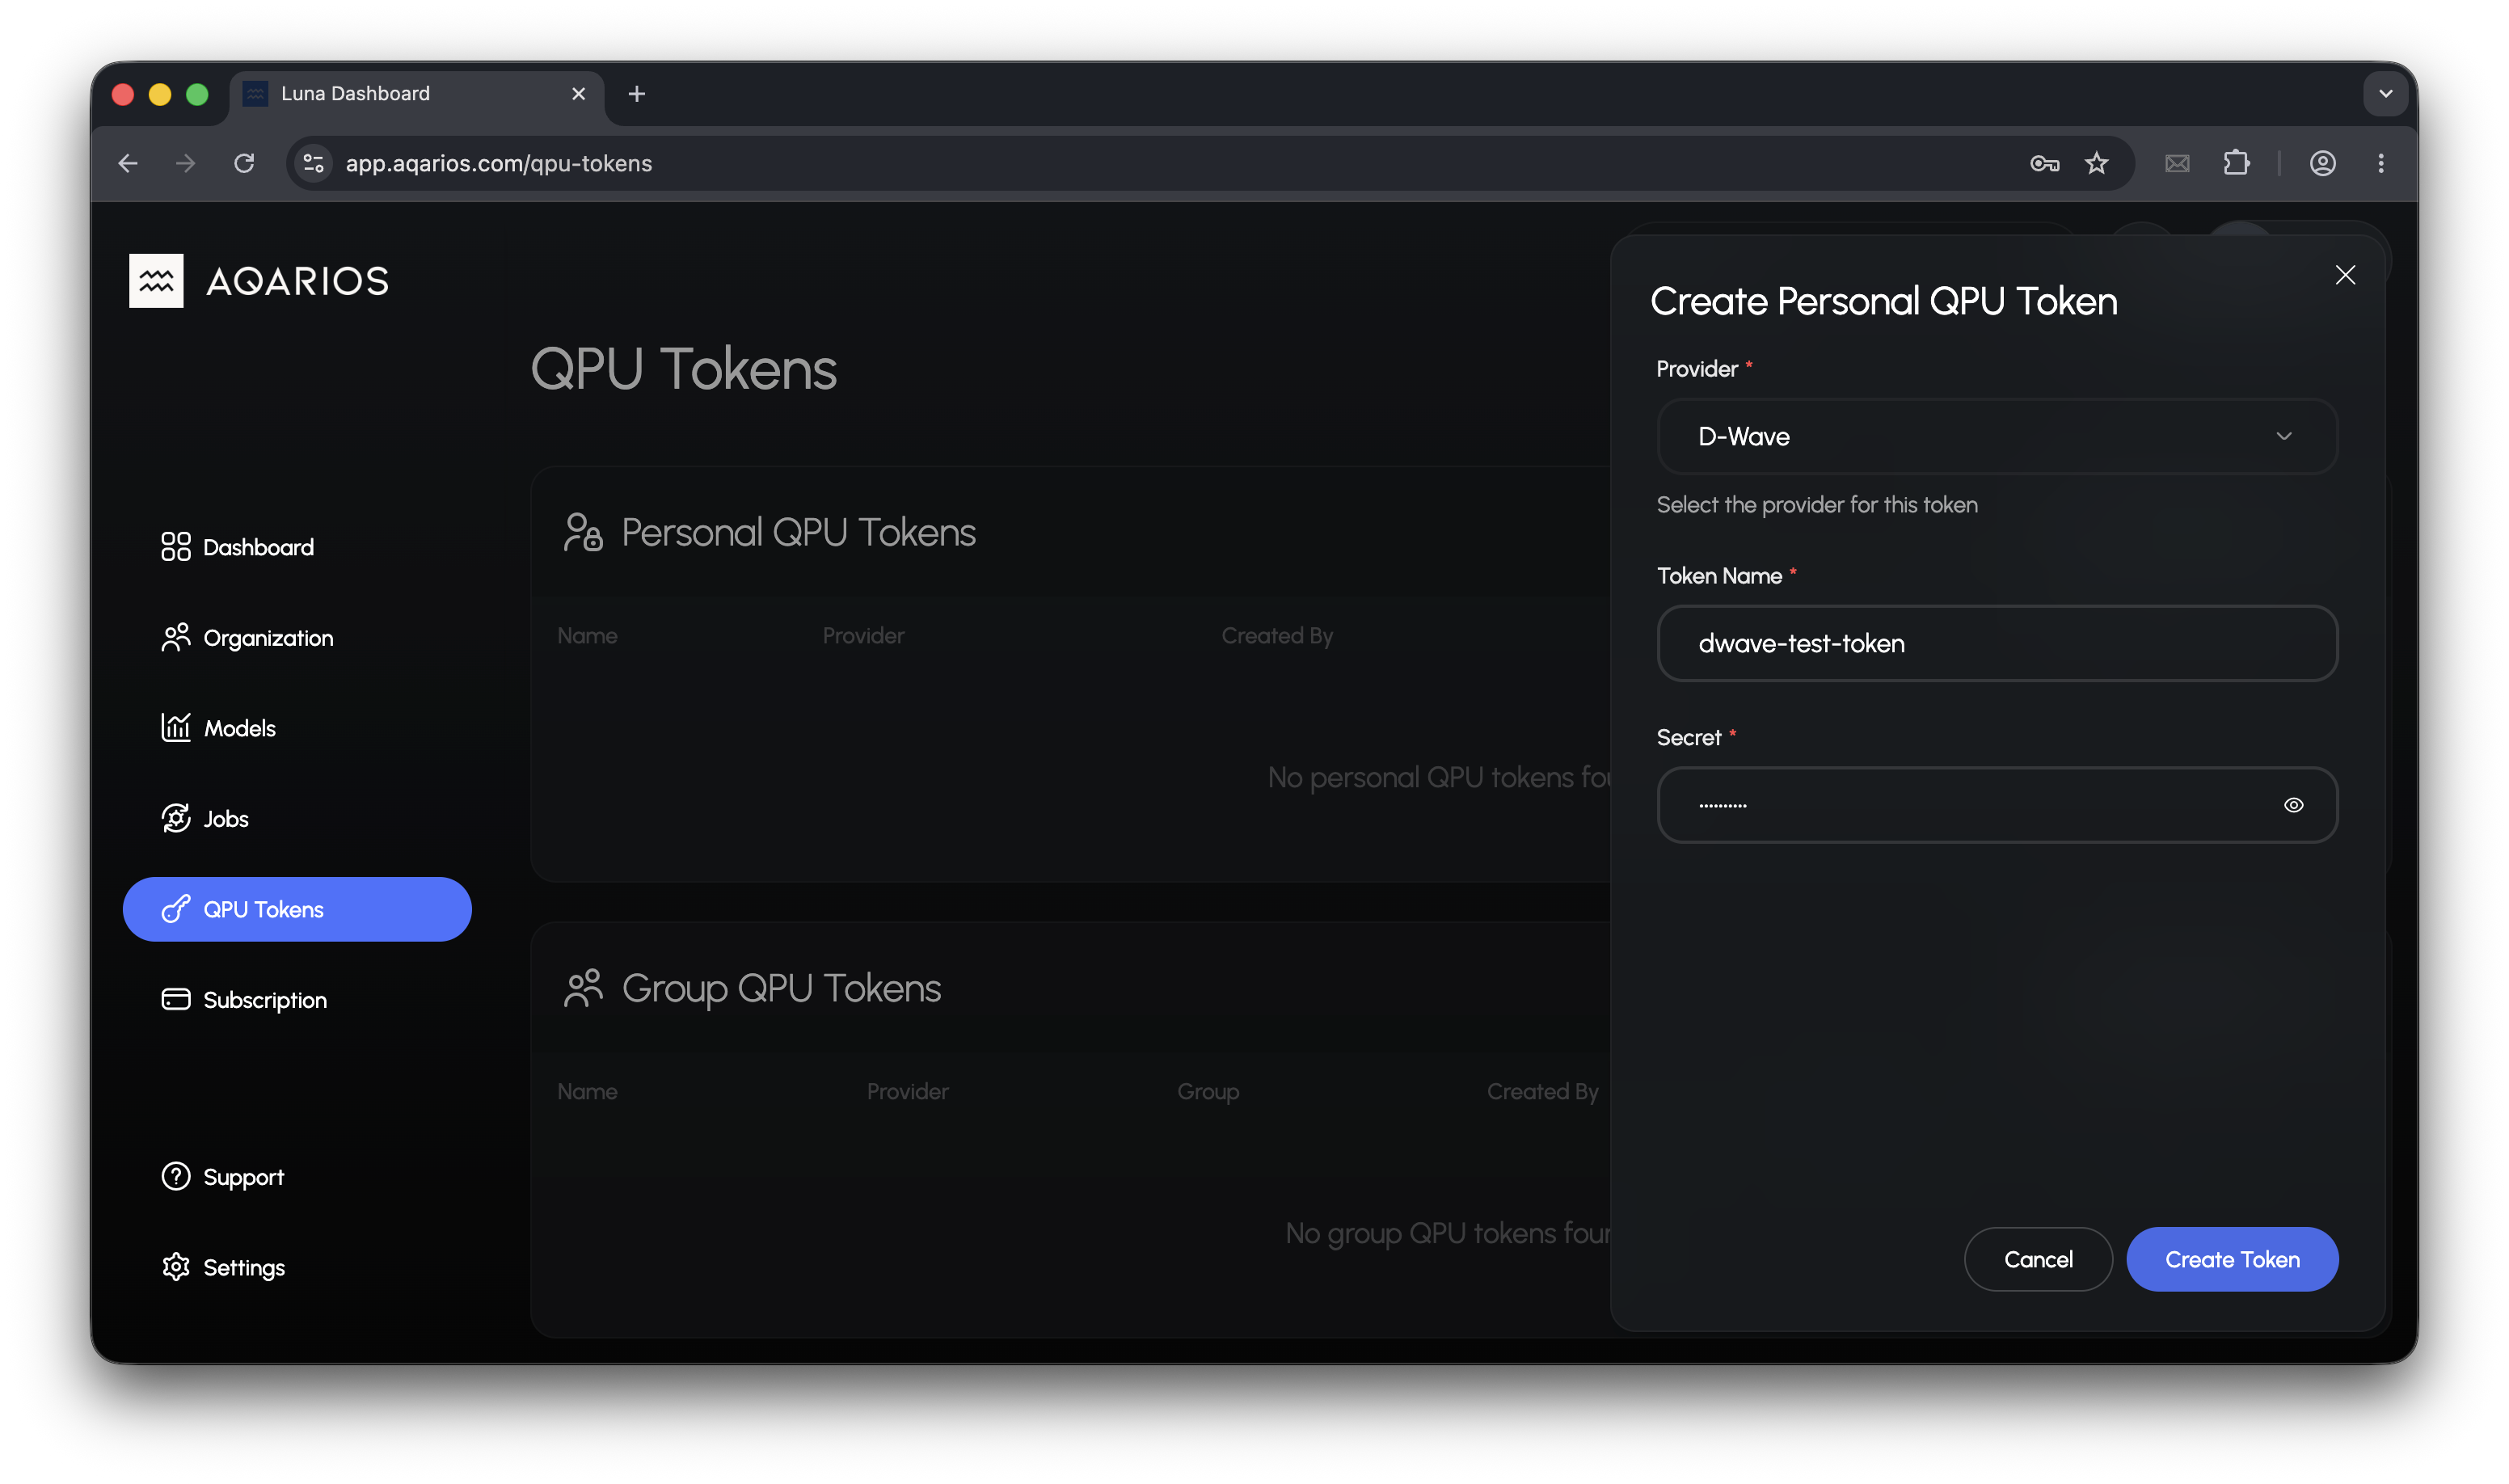
Task: Click the Create Token button
Action: click(2232, 1259)
